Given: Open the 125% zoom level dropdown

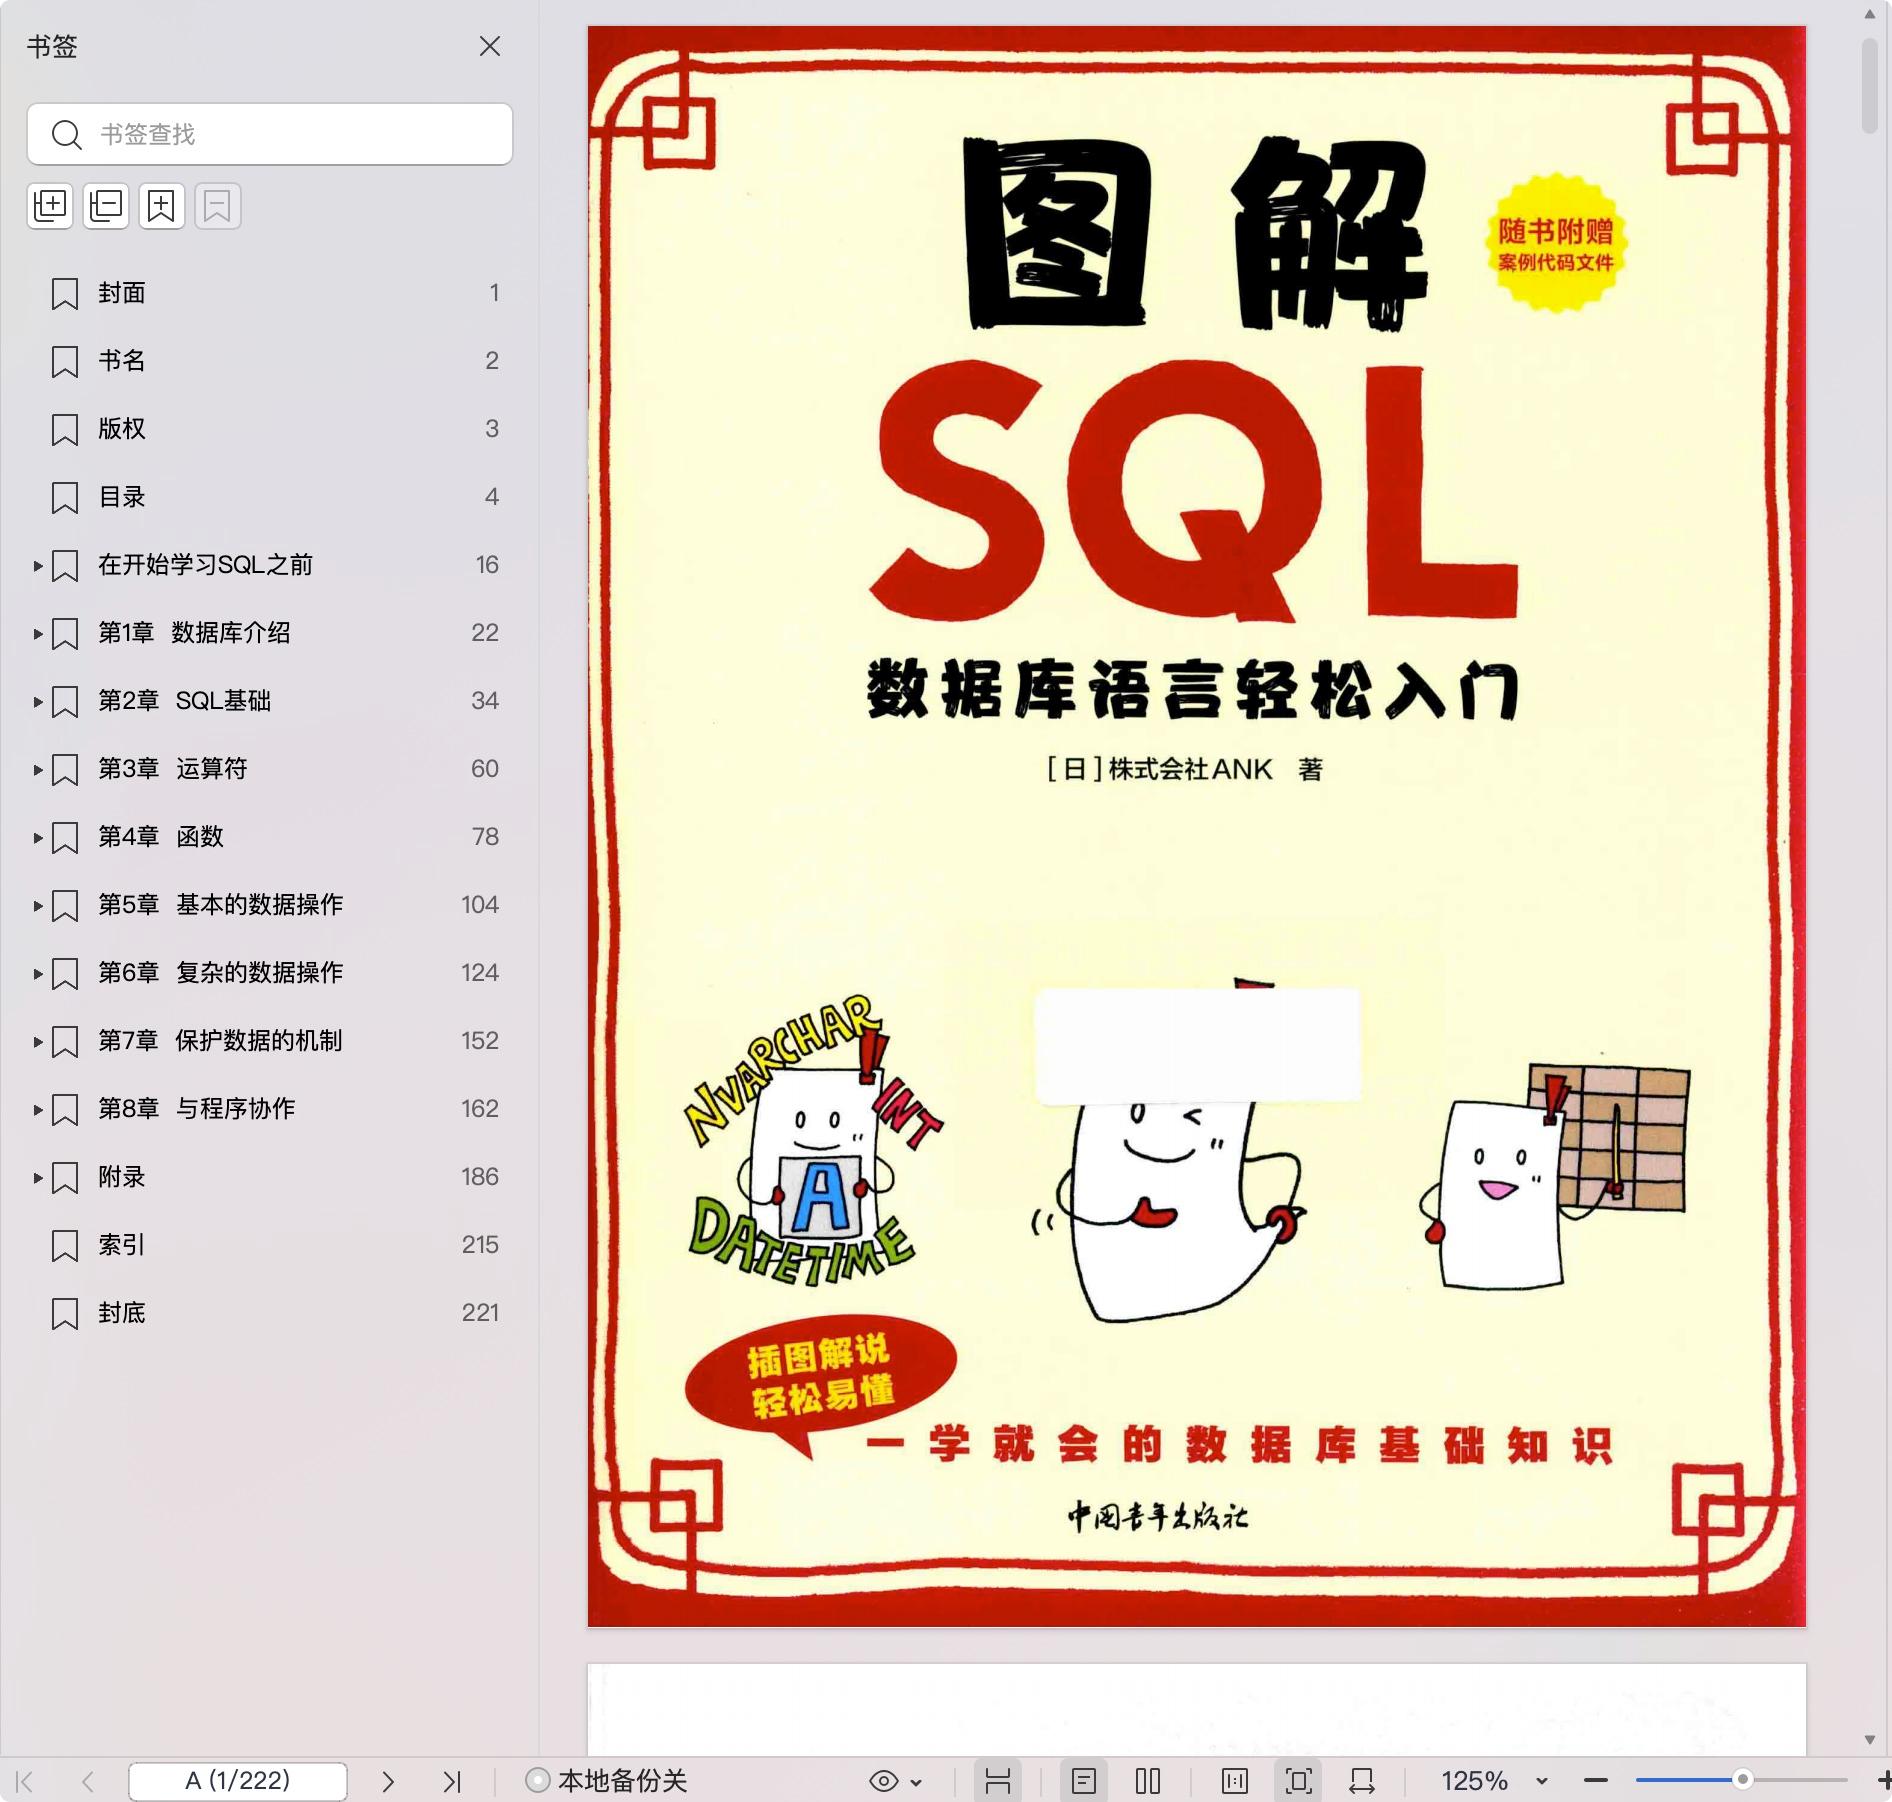Looking at the screenshot, I should [1541, 1781].
